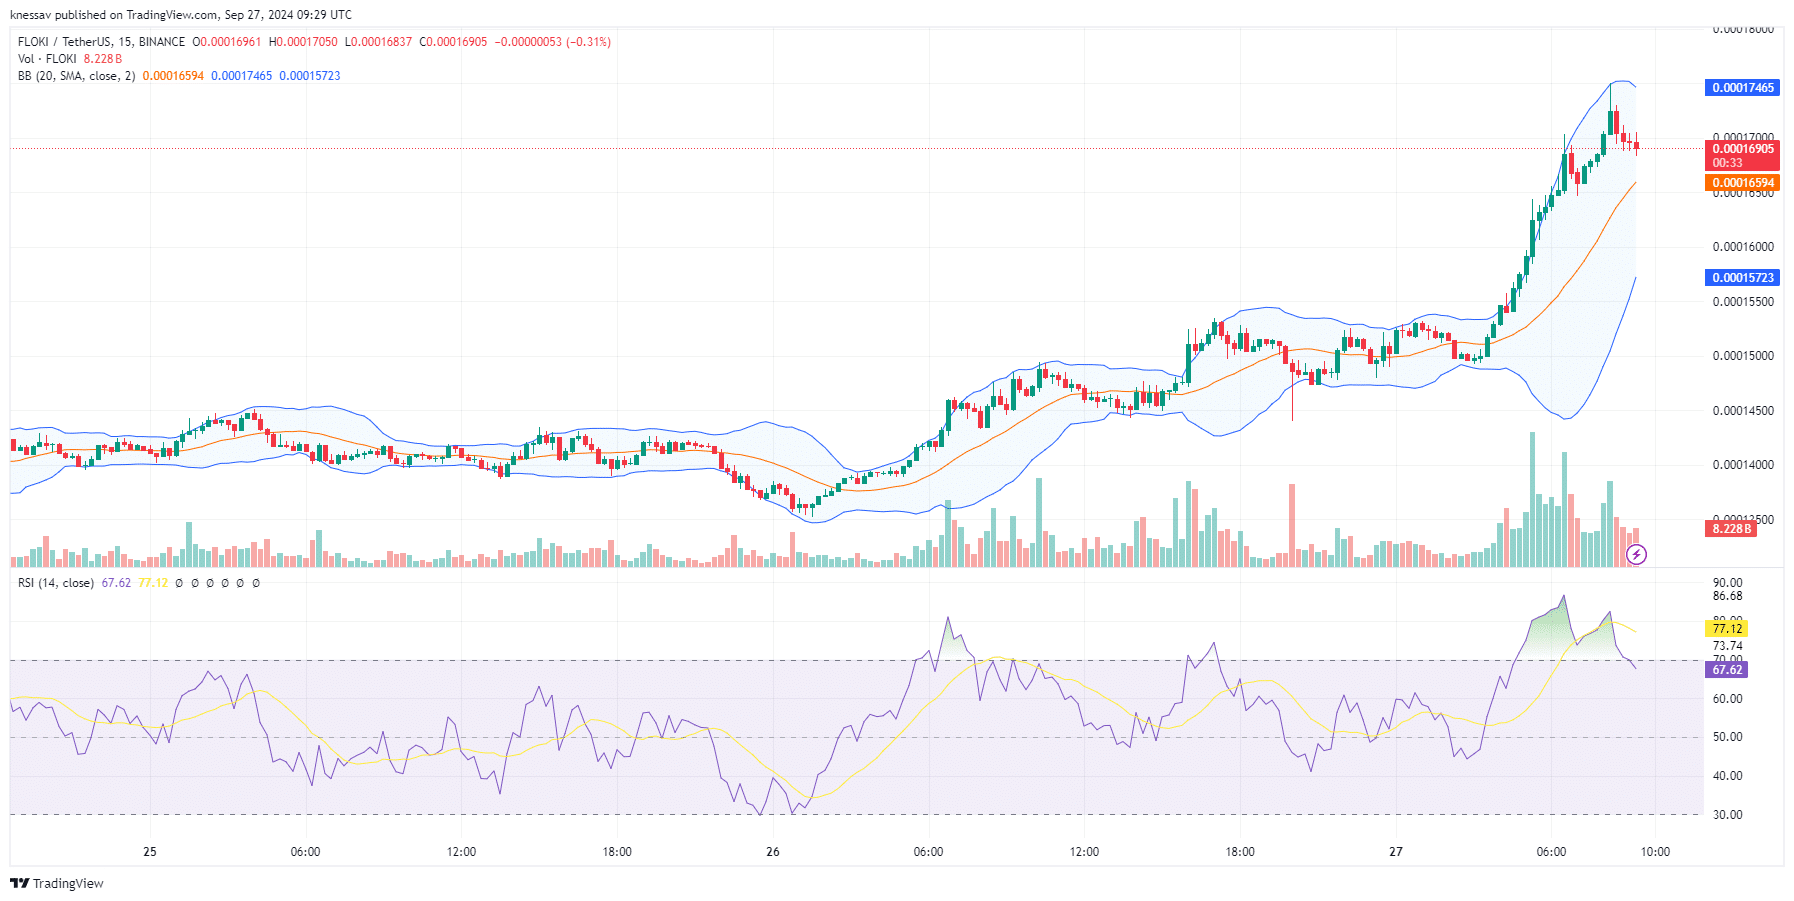Click the '27' date label on time axis
1794x901 pixels.
[x=1396, y=852]
